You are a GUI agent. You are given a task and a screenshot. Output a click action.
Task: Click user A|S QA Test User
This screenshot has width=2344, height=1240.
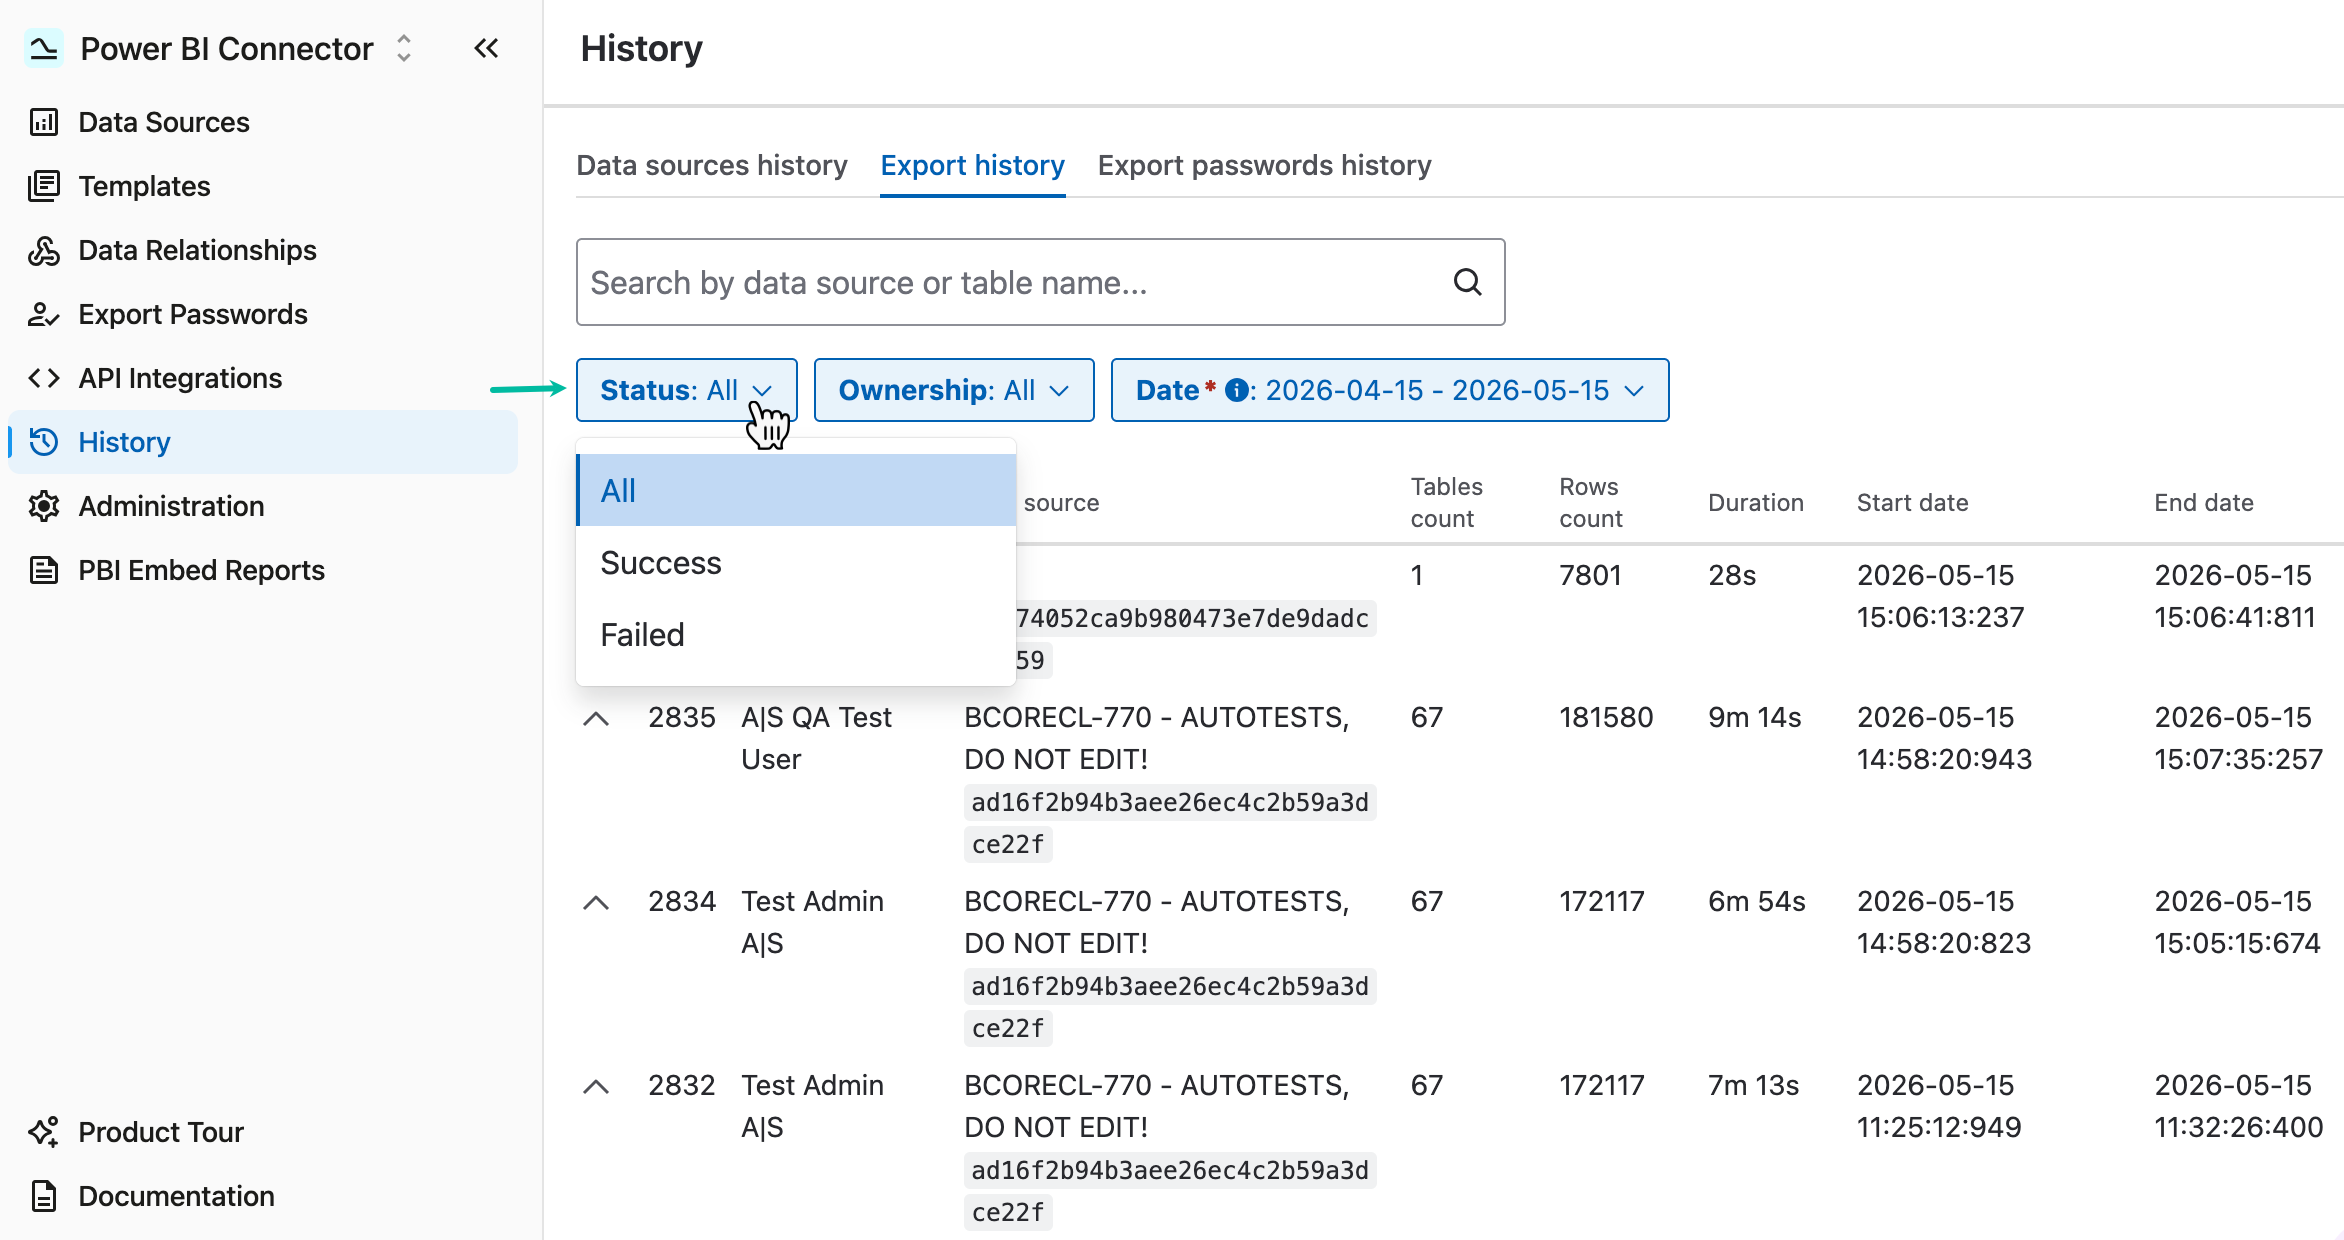816,738
